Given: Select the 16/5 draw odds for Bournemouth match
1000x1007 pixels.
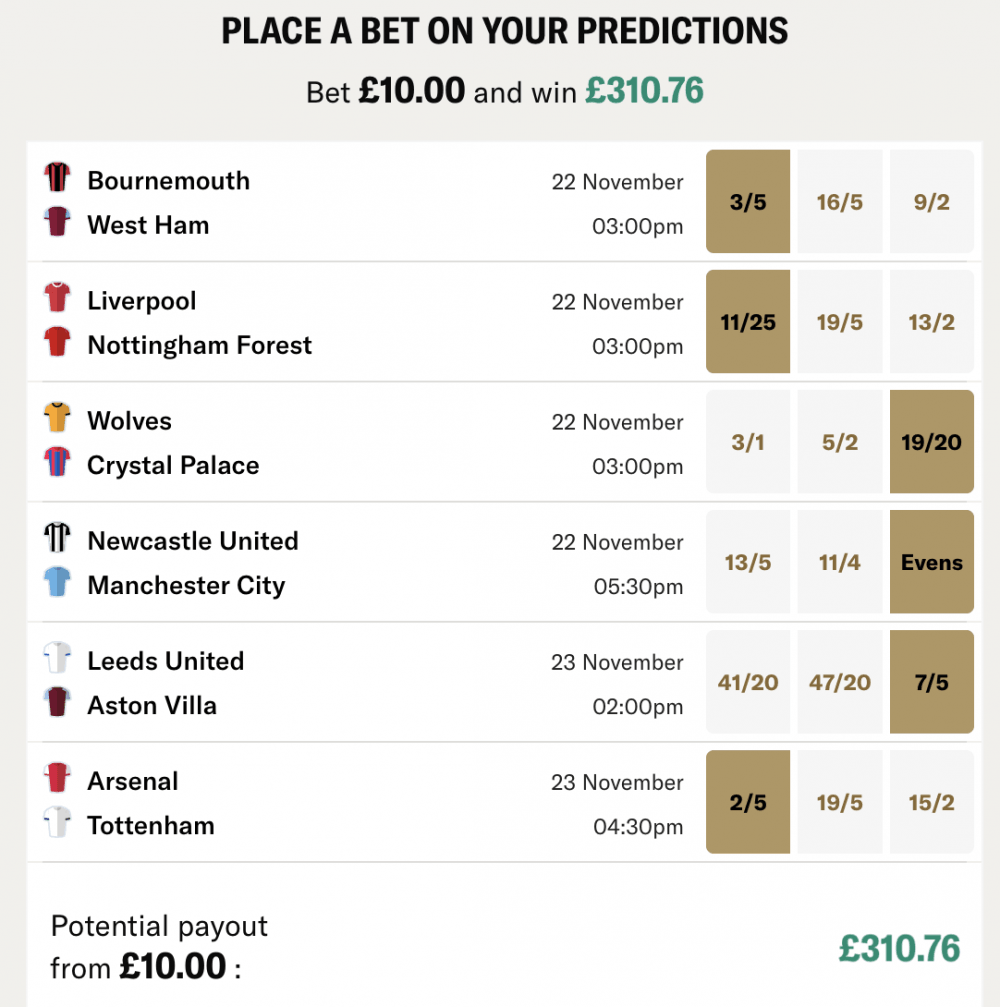Looking at the screenshot, I should point(840,201).
